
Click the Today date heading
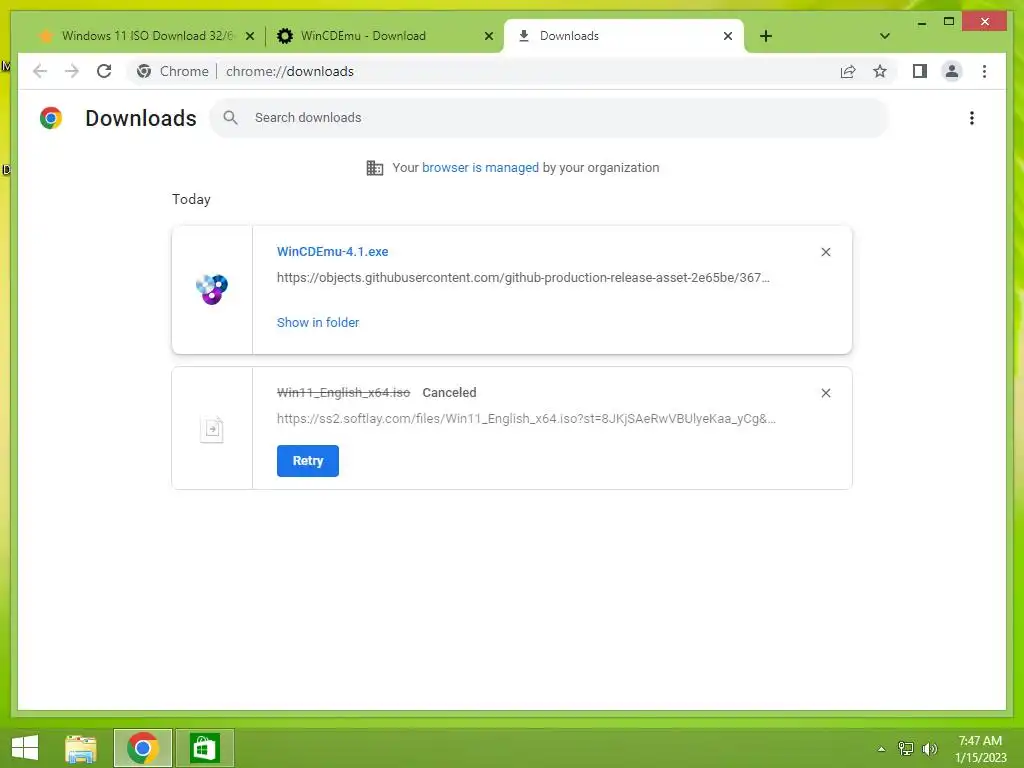pyautogui.click(x=191, y=200)
